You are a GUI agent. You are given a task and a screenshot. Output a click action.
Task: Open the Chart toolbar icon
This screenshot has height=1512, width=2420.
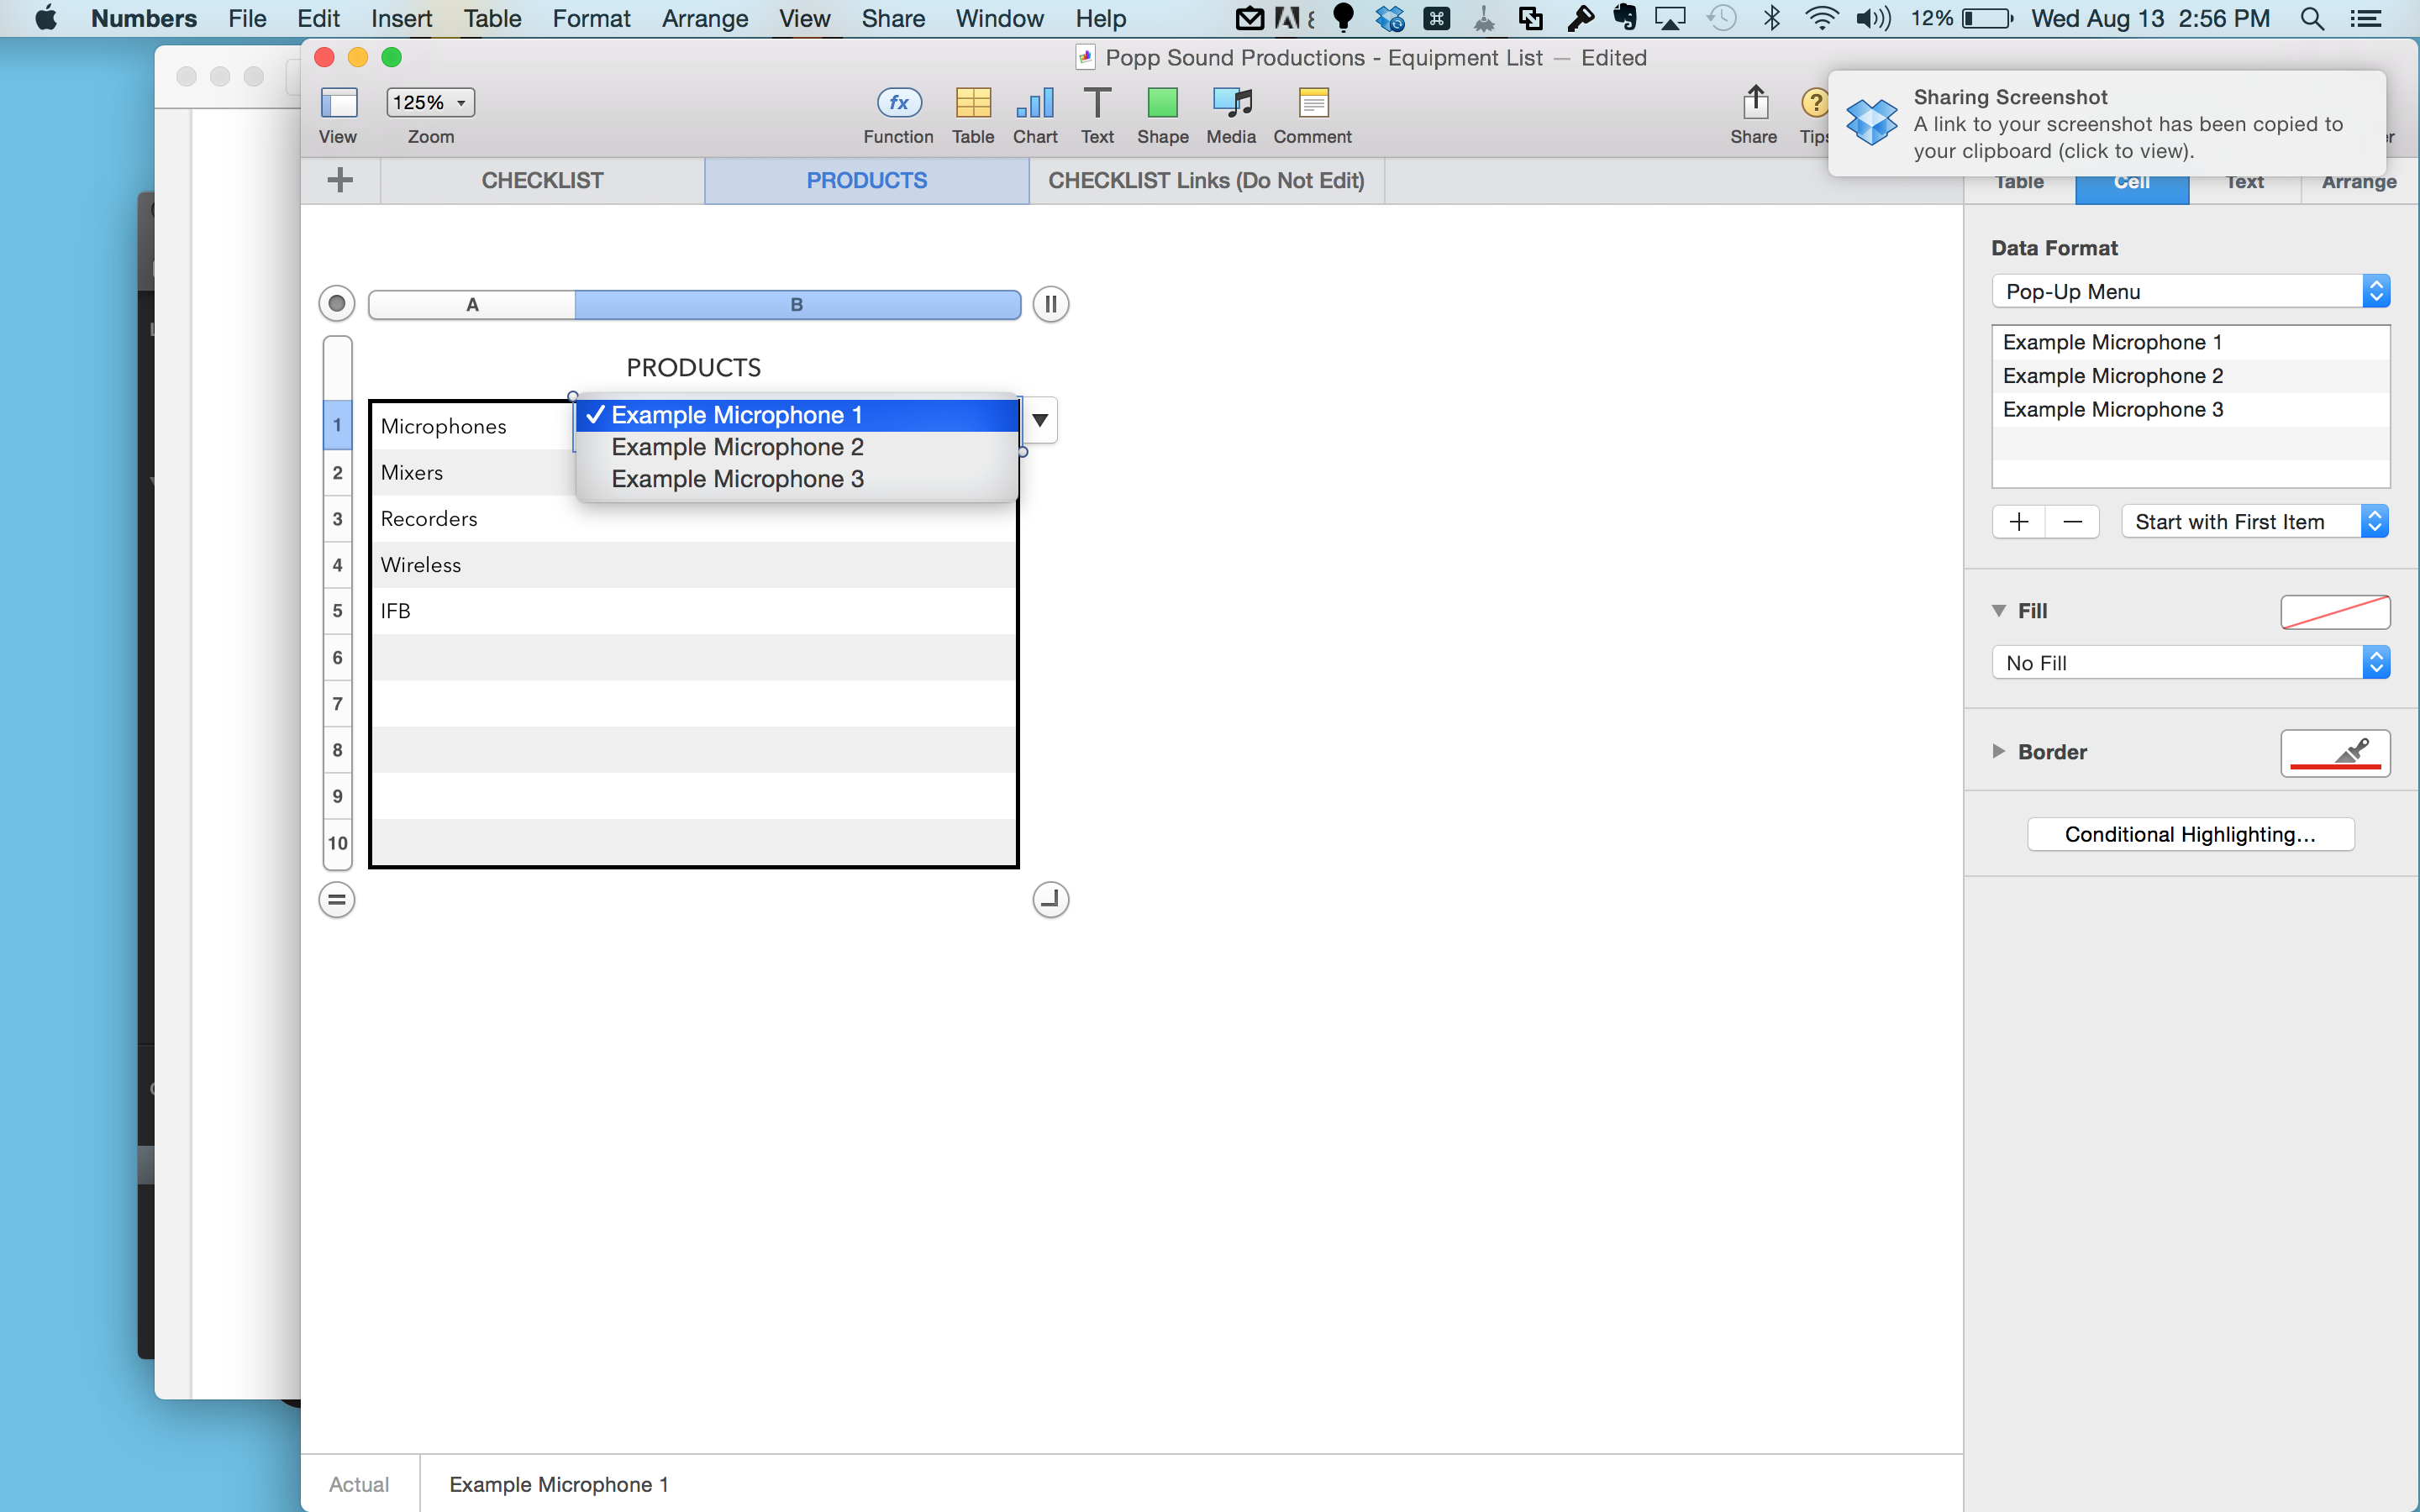1034,103
